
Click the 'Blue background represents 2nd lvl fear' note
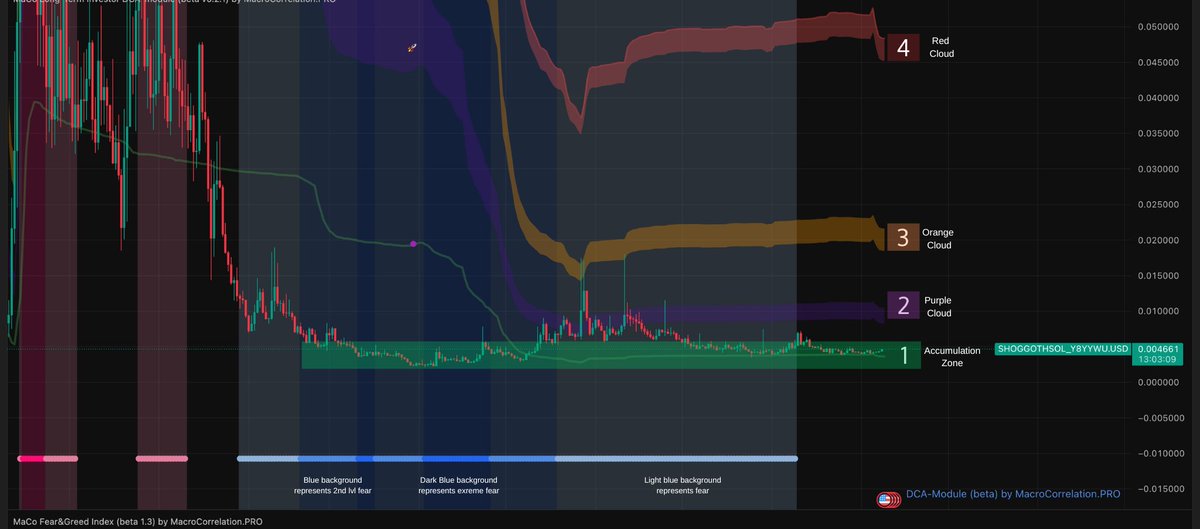pos(333,485)
